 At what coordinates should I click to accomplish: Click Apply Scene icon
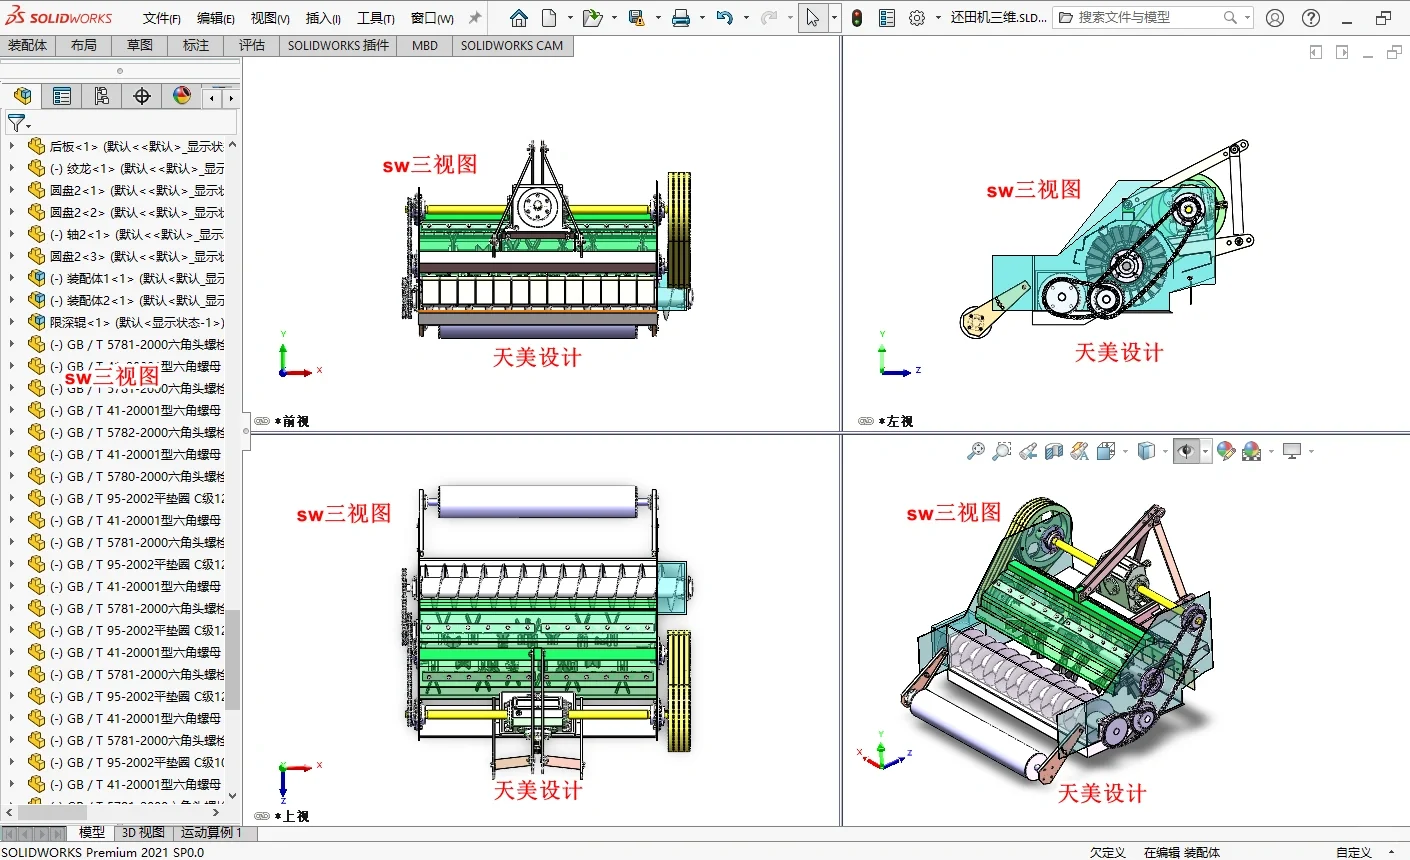point(1252,452)
